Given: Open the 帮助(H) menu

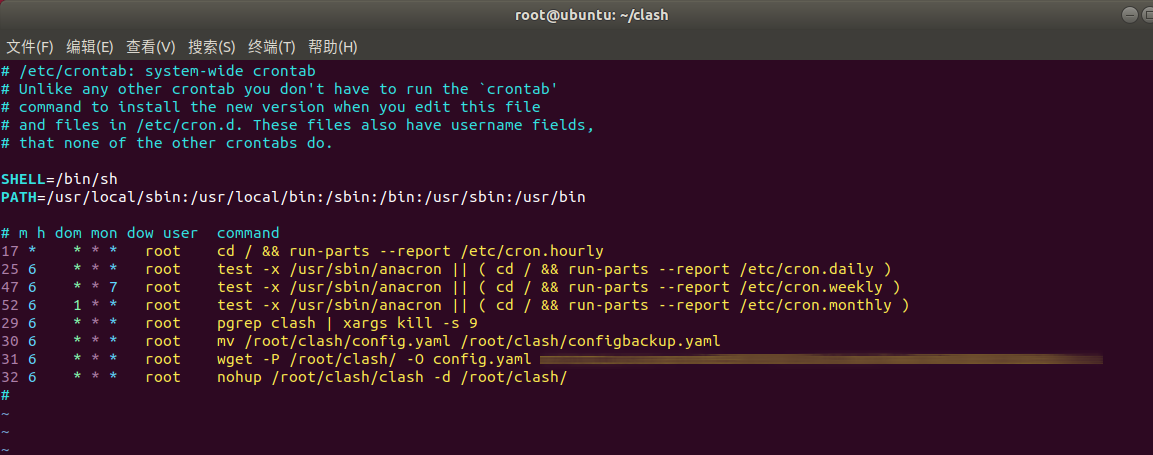Looking at the screenshot, I should (333, 47).
